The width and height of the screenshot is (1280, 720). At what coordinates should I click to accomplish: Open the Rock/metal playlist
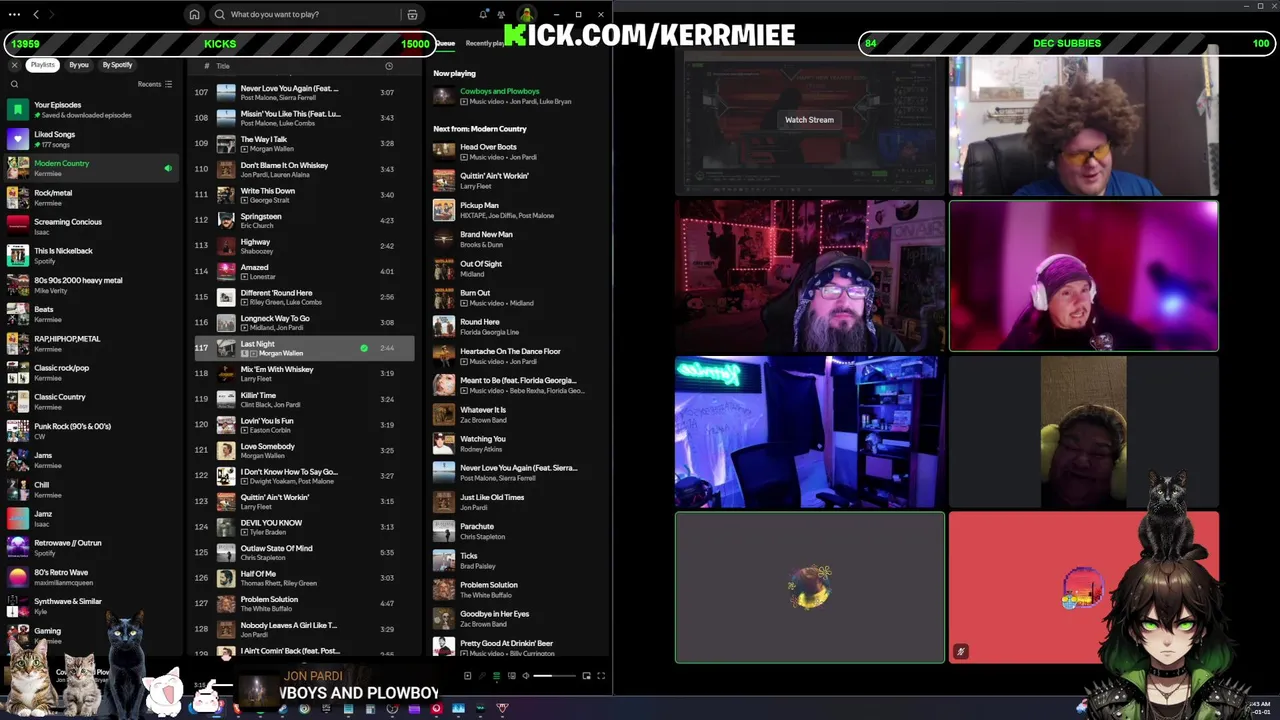pyautogui.click(x=92, y=197)
